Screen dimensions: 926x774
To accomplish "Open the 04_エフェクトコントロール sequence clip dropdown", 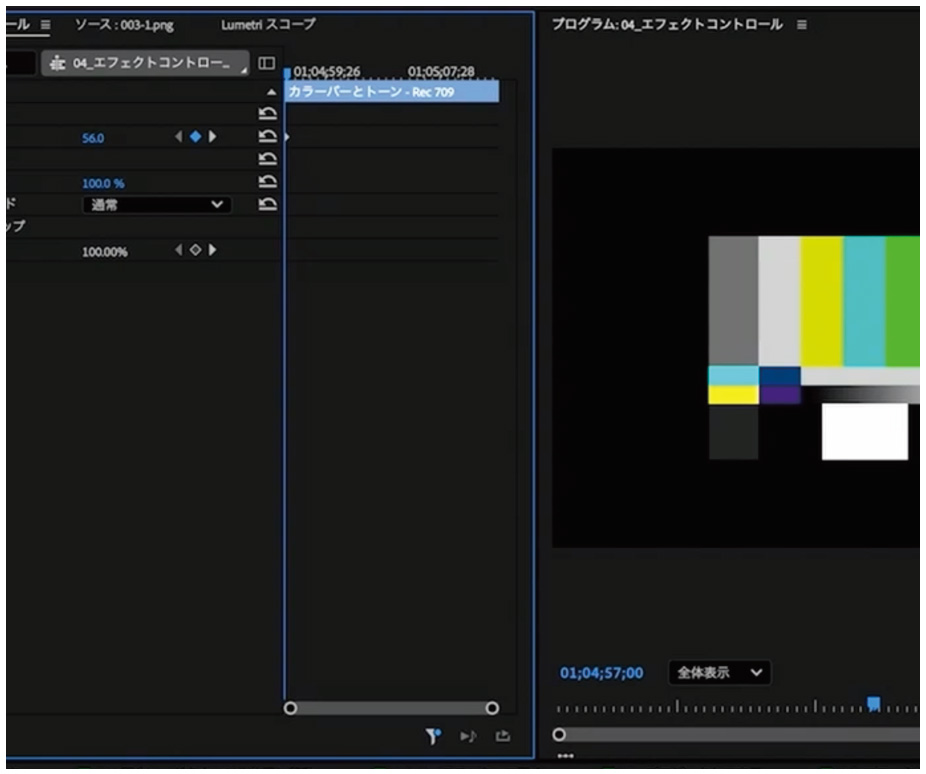I will tap(146, 63).
